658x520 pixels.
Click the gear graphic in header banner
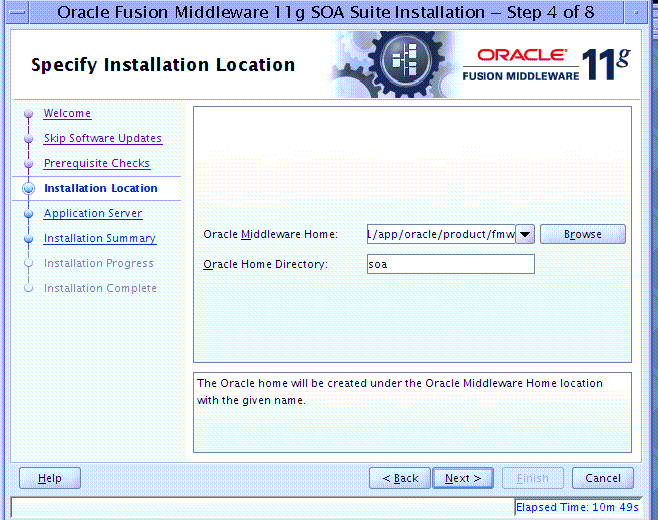click(x=394, y=64)
